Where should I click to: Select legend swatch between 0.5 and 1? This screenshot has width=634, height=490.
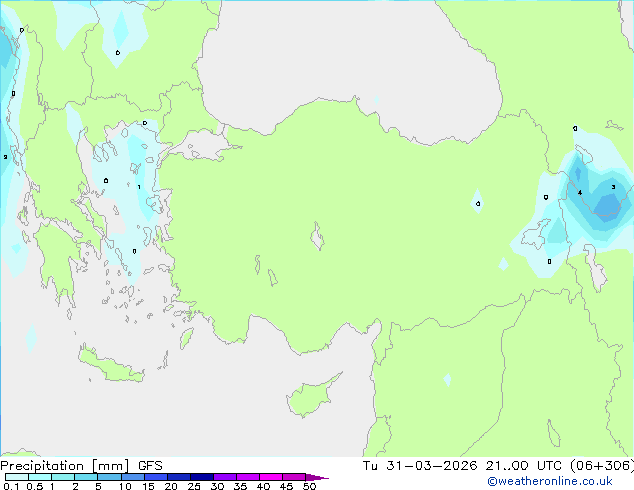tap(40, 477)
